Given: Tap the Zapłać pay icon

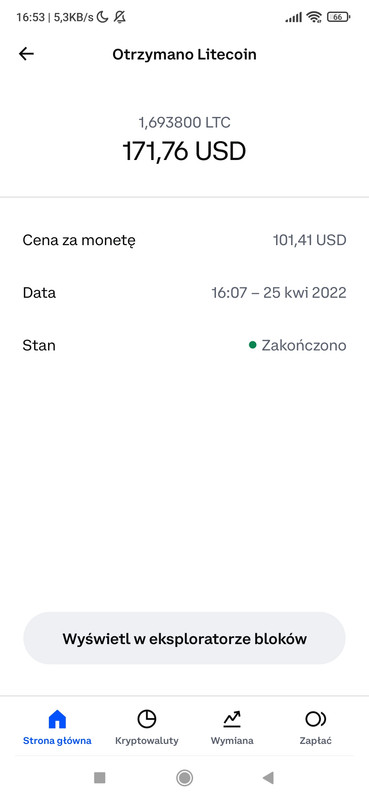Looking at the screenshot, I should (x=315, y=719).
